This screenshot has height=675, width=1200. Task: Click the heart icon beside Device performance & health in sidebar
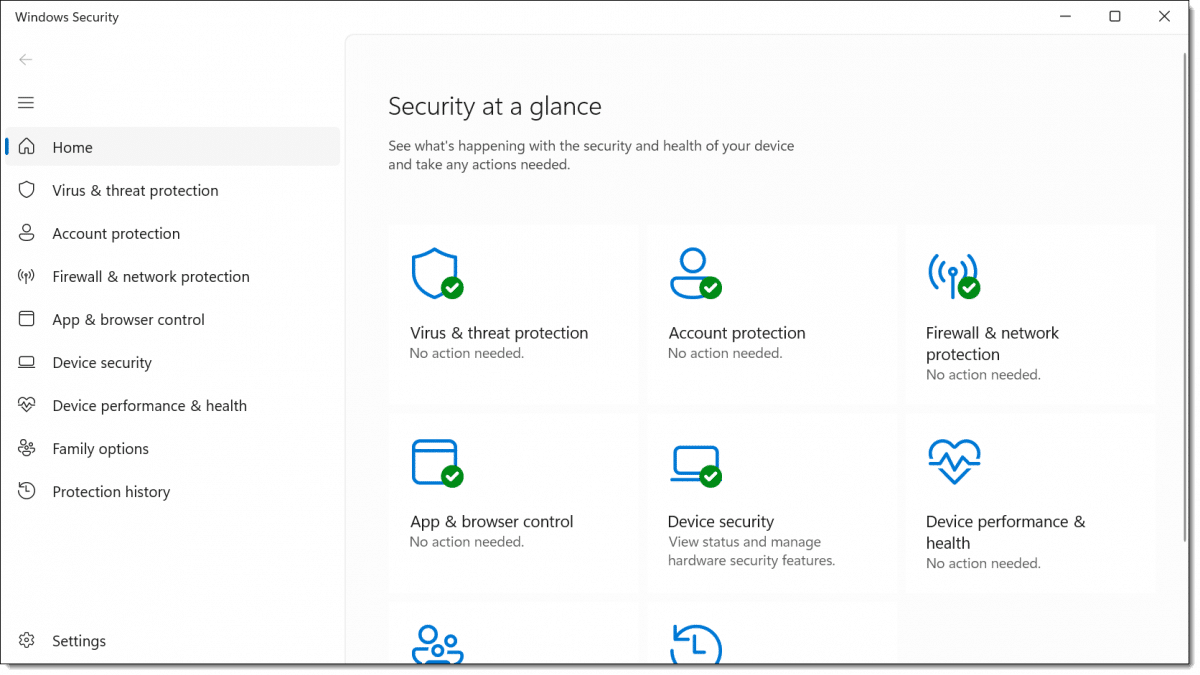tap(27, 405)
